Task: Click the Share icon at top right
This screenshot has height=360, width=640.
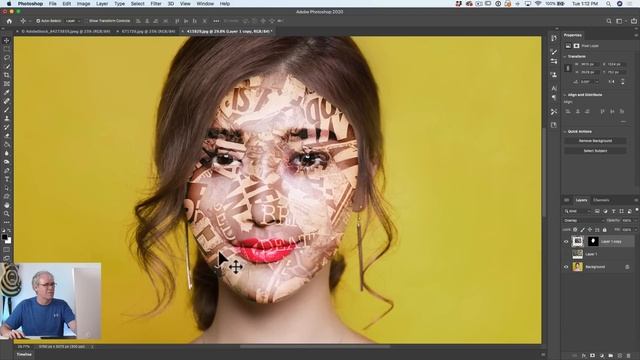Action: tap(633, 21)
